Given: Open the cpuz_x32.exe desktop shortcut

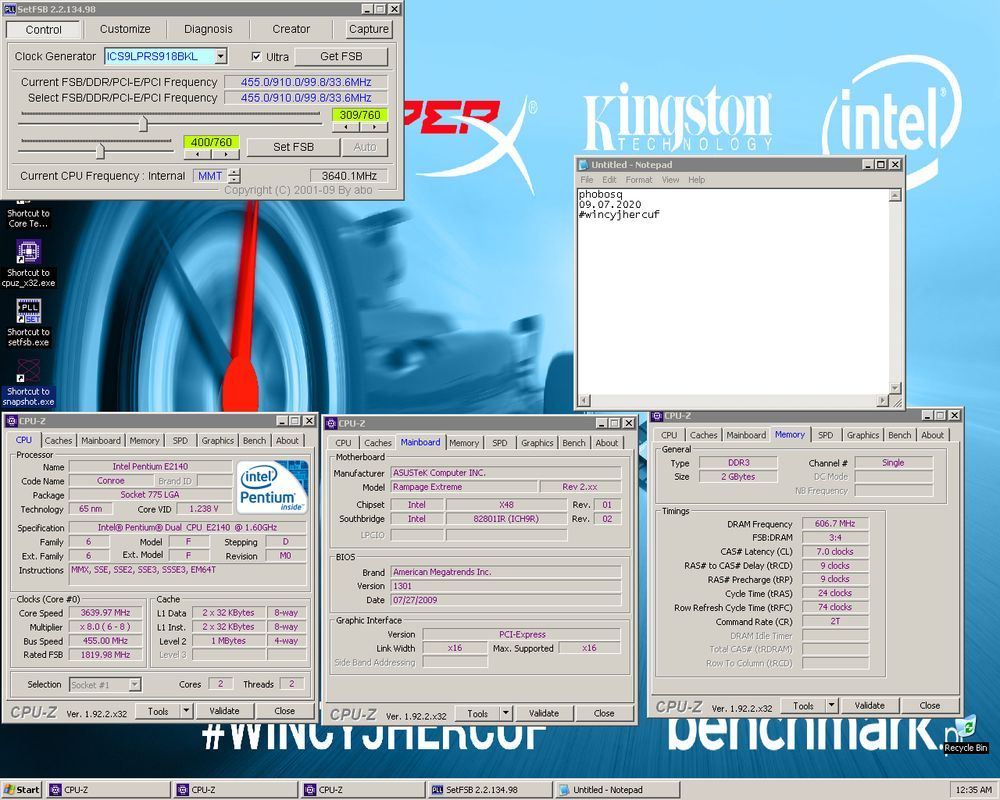Looking at the screenshot, I should tap(28, 263).
